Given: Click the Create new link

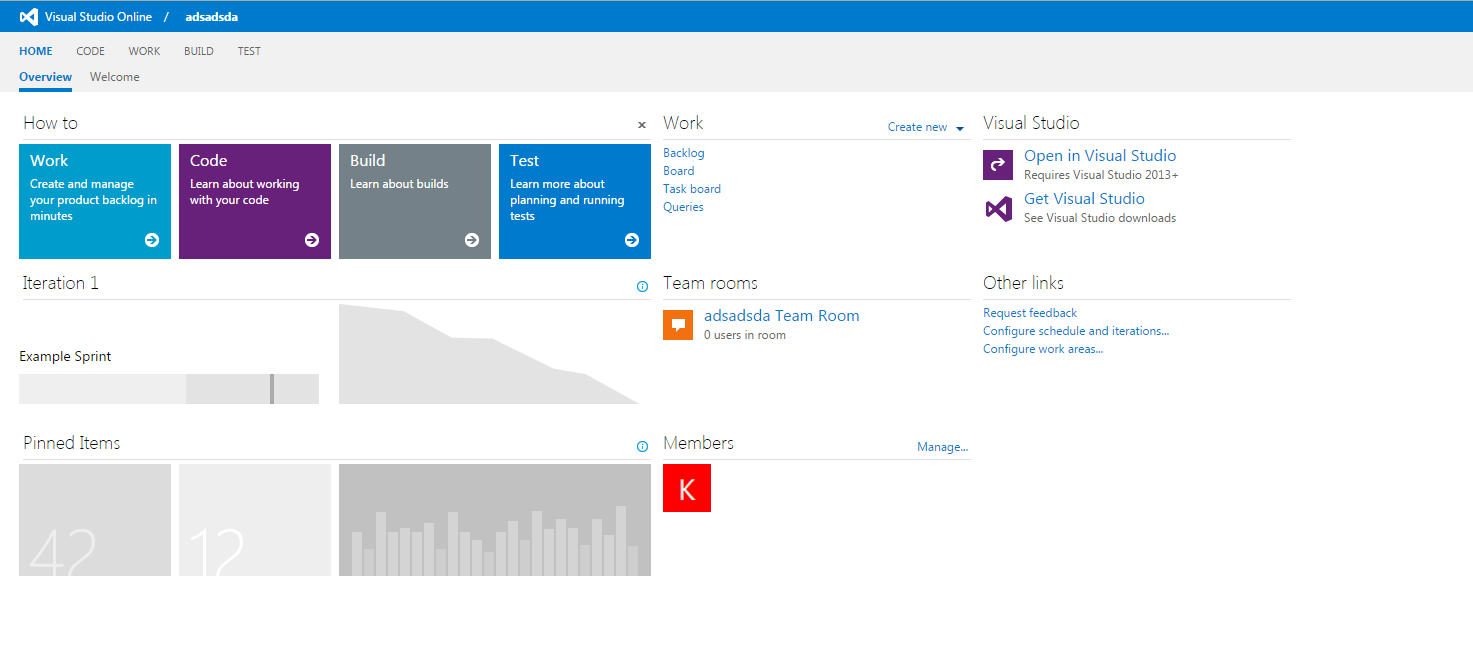Looking at the screenshot, I should click(917, 127).
